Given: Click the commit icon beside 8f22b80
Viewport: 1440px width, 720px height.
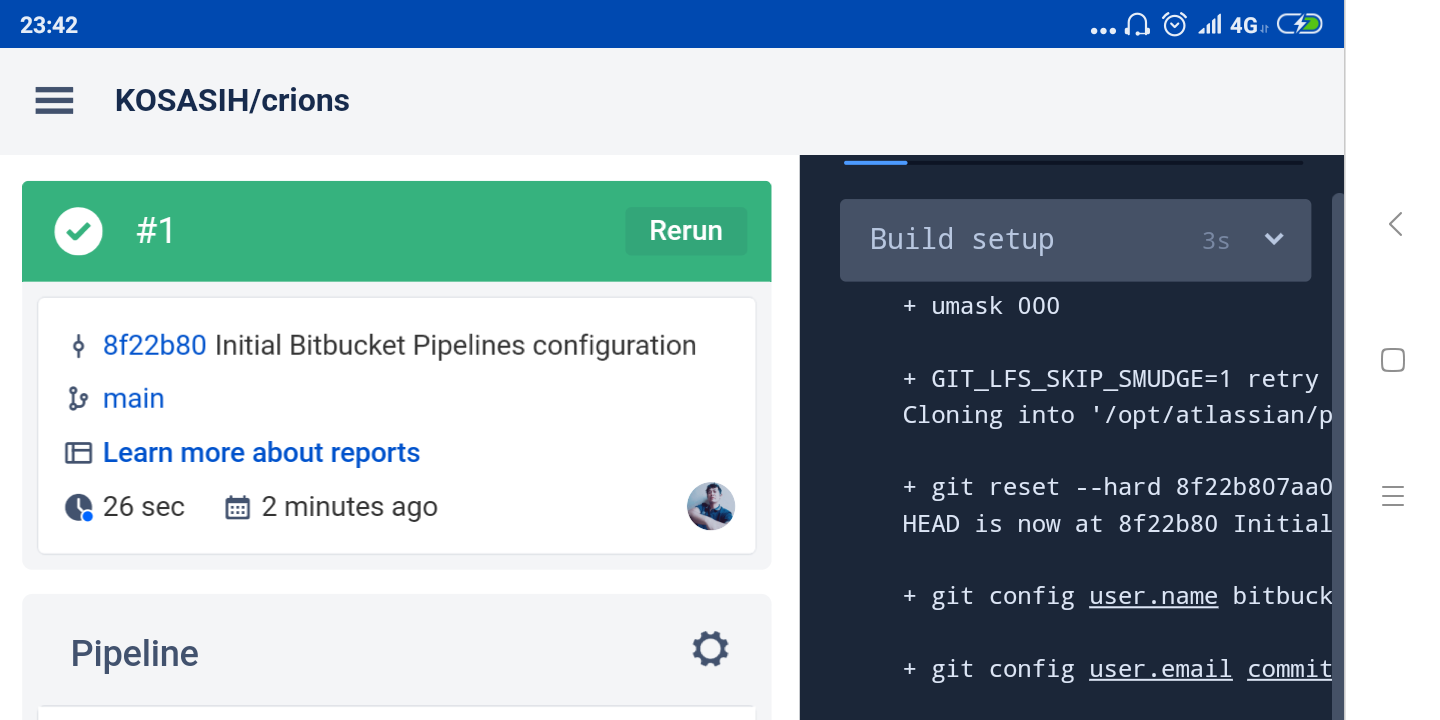Looking at the screenshot, I should coord(78,346).
